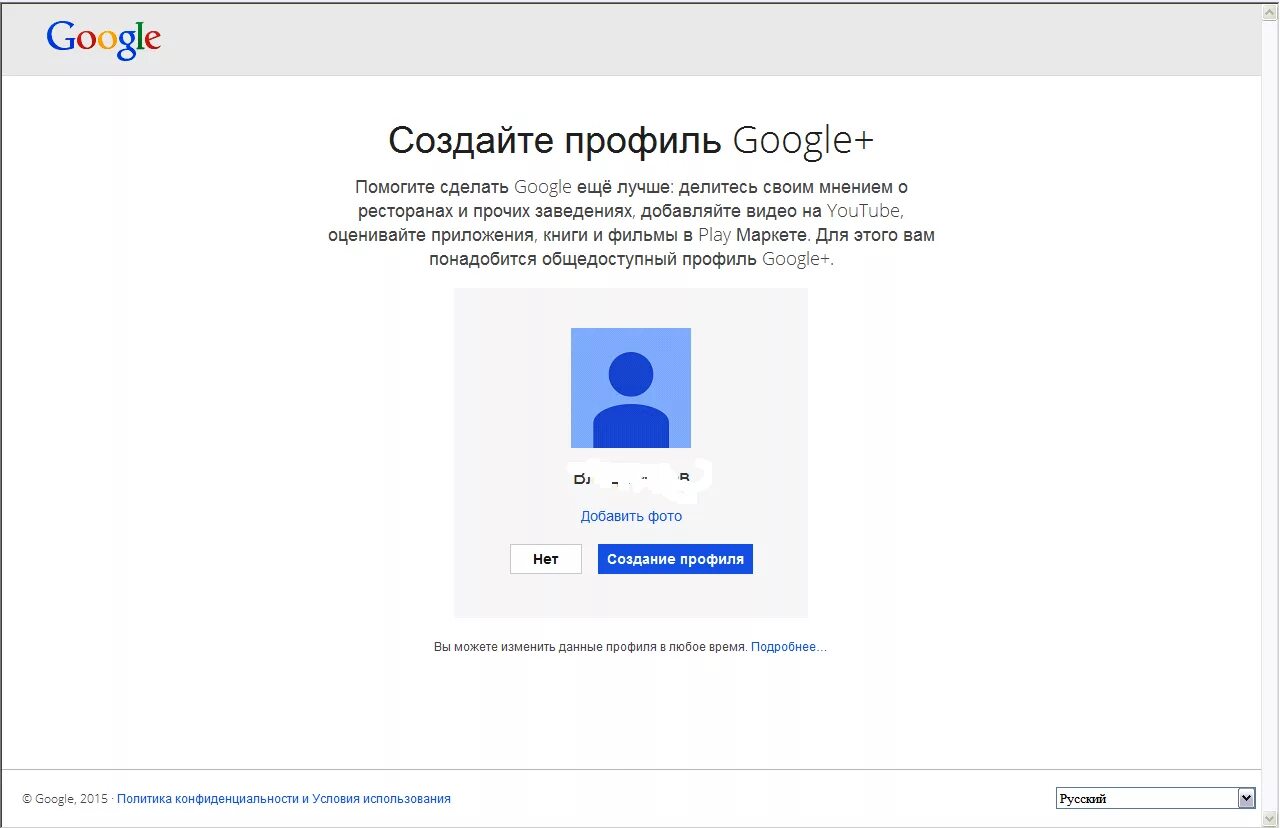1280x828 pixels.
Task: Click the blue default profile avatar
Action: click(x=631, y=388)
